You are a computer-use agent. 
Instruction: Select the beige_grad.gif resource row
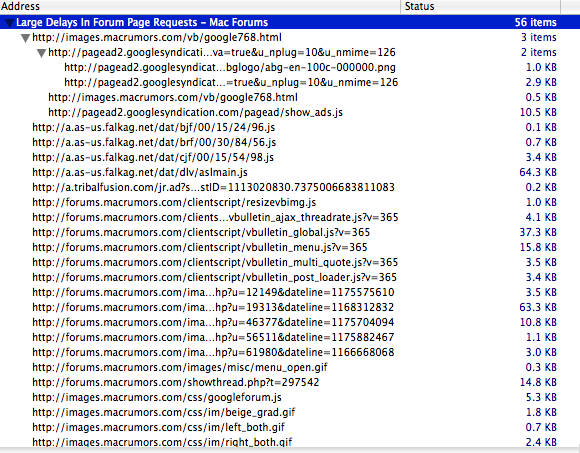[x=290, y=412]
